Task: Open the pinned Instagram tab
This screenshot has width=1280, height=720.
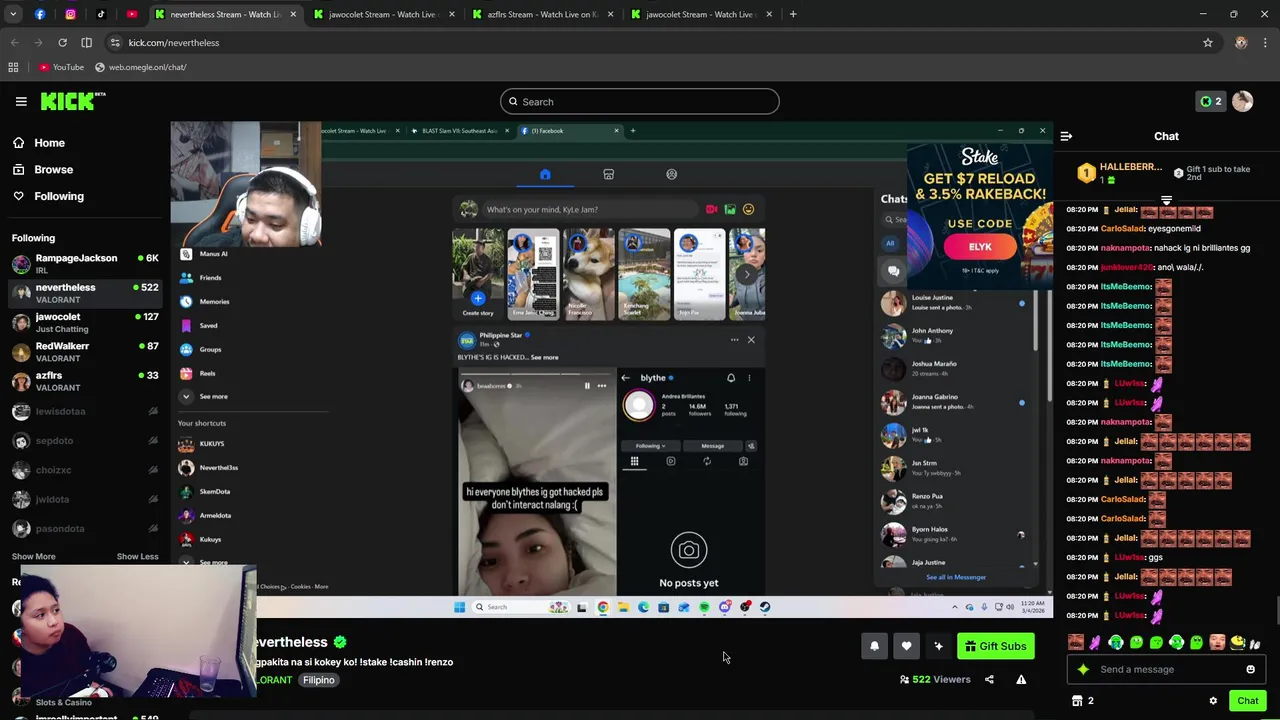Action: (70, 14)
